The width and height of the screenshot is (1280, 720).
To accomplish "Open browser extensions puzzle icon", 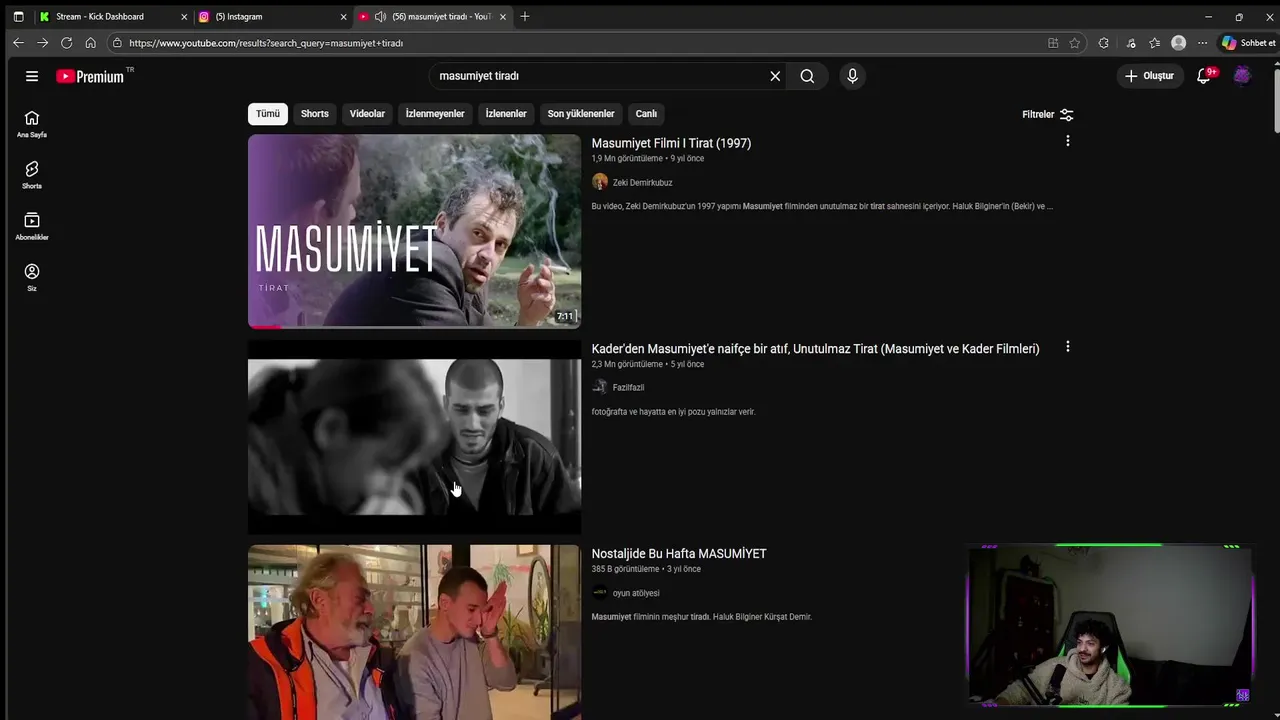I will tap(1103, 43).
